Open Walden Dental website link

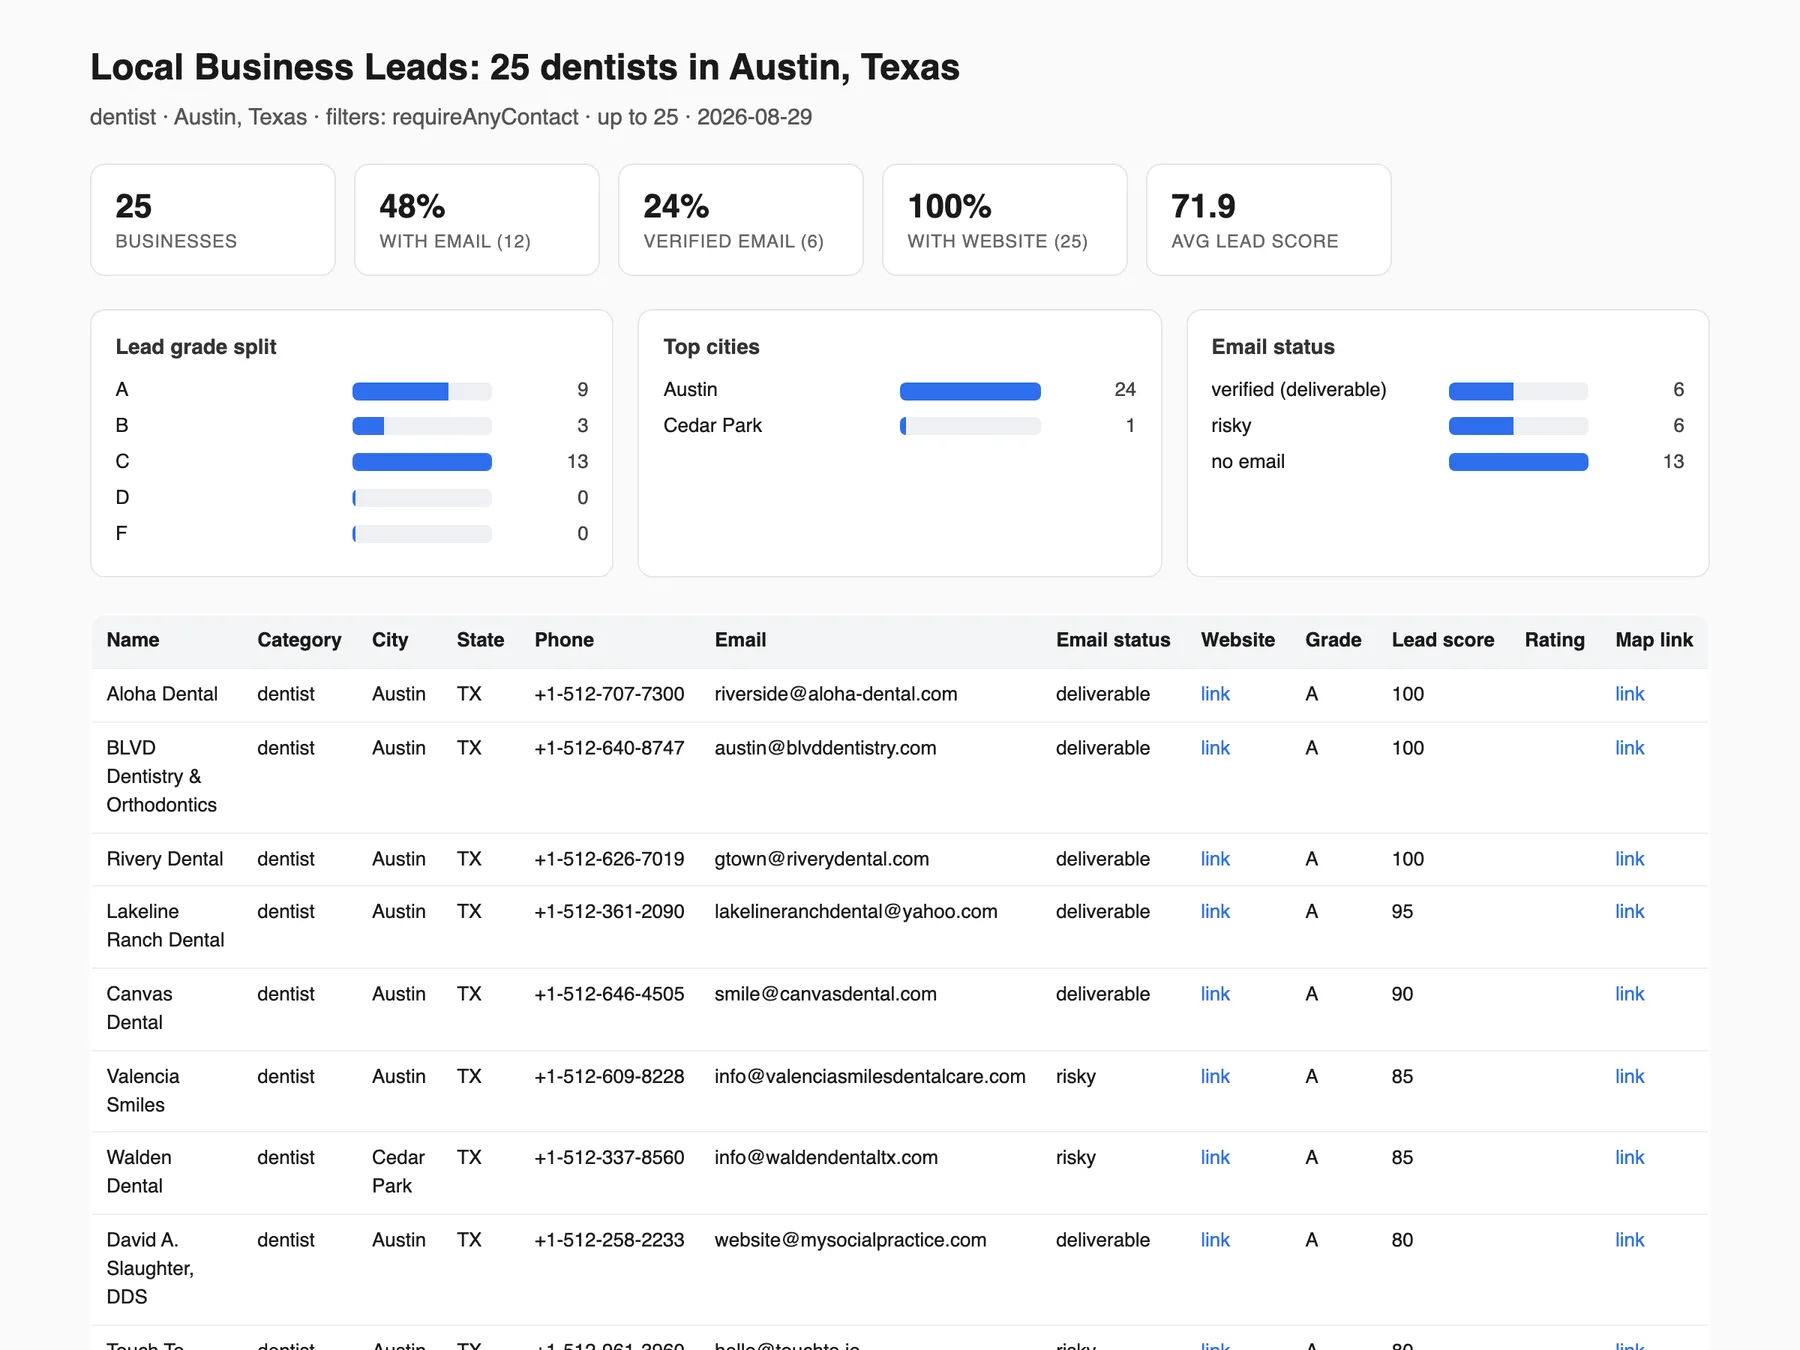1215,1157
